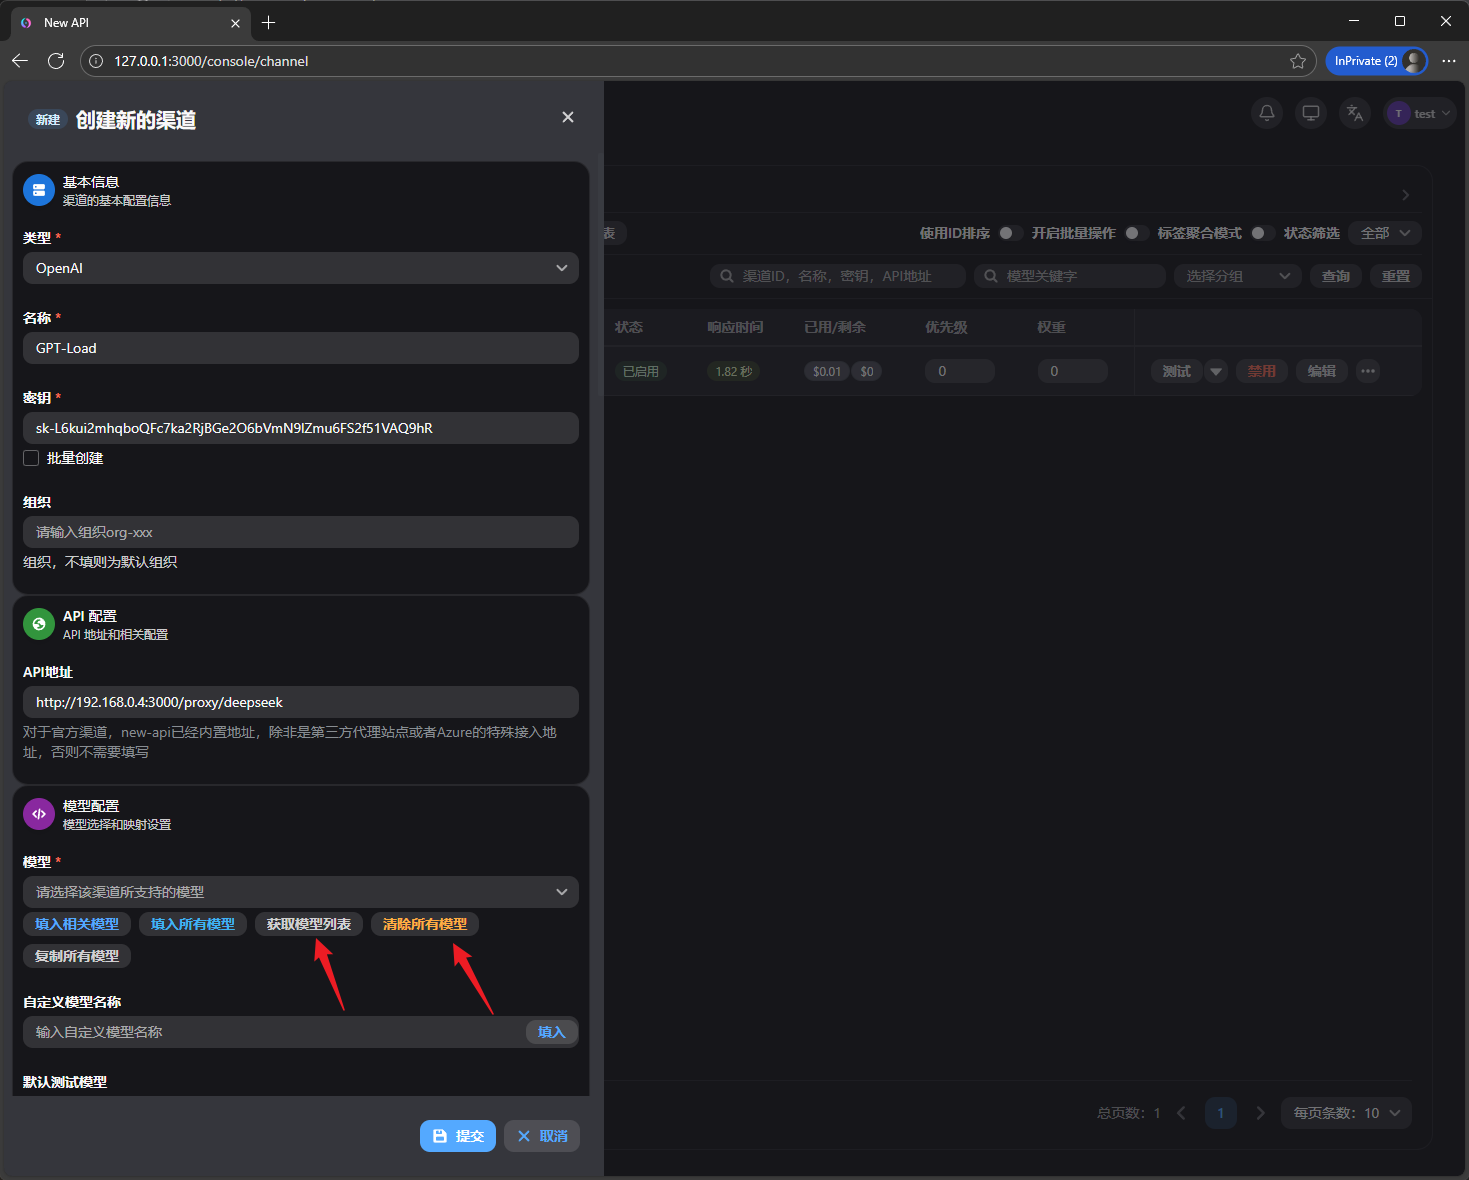Open the 状态筛选 全部 dropdown

coord(1385,233)
